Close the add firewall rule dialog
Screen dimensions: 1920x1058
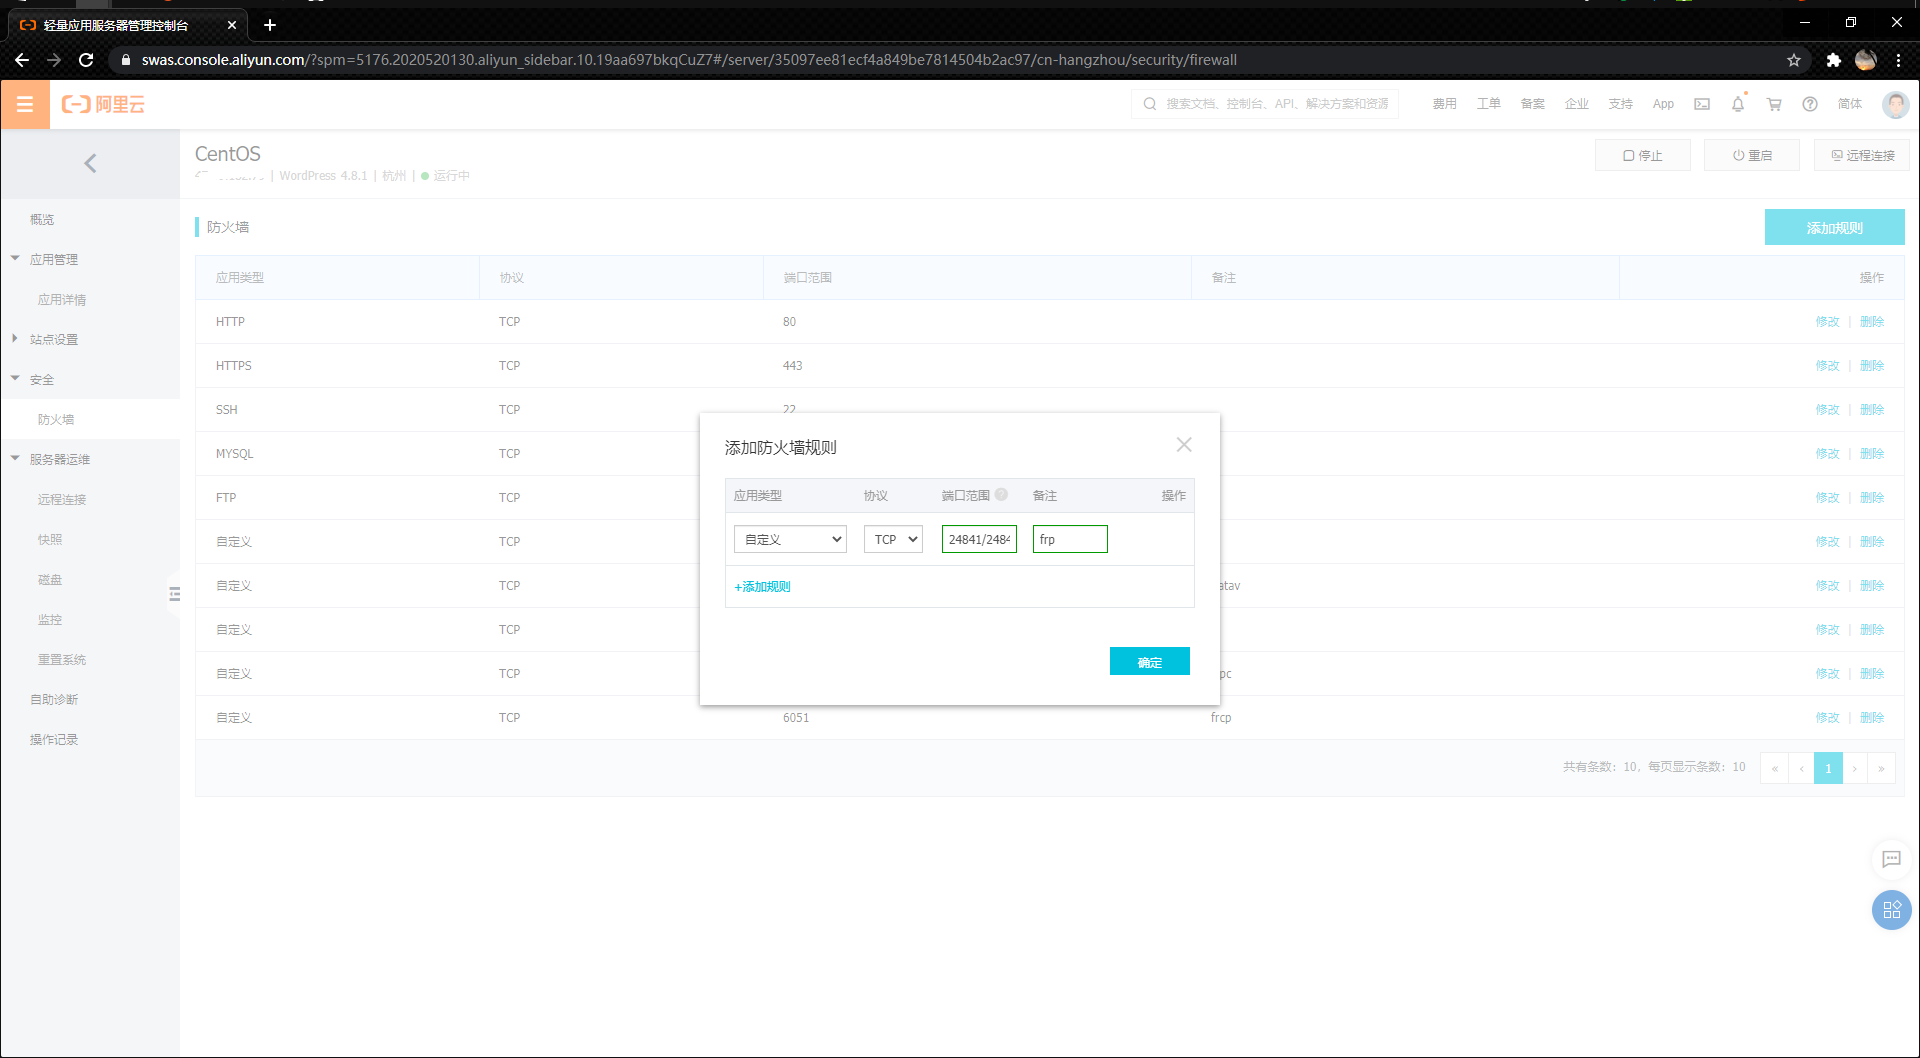coord(1184,445)
